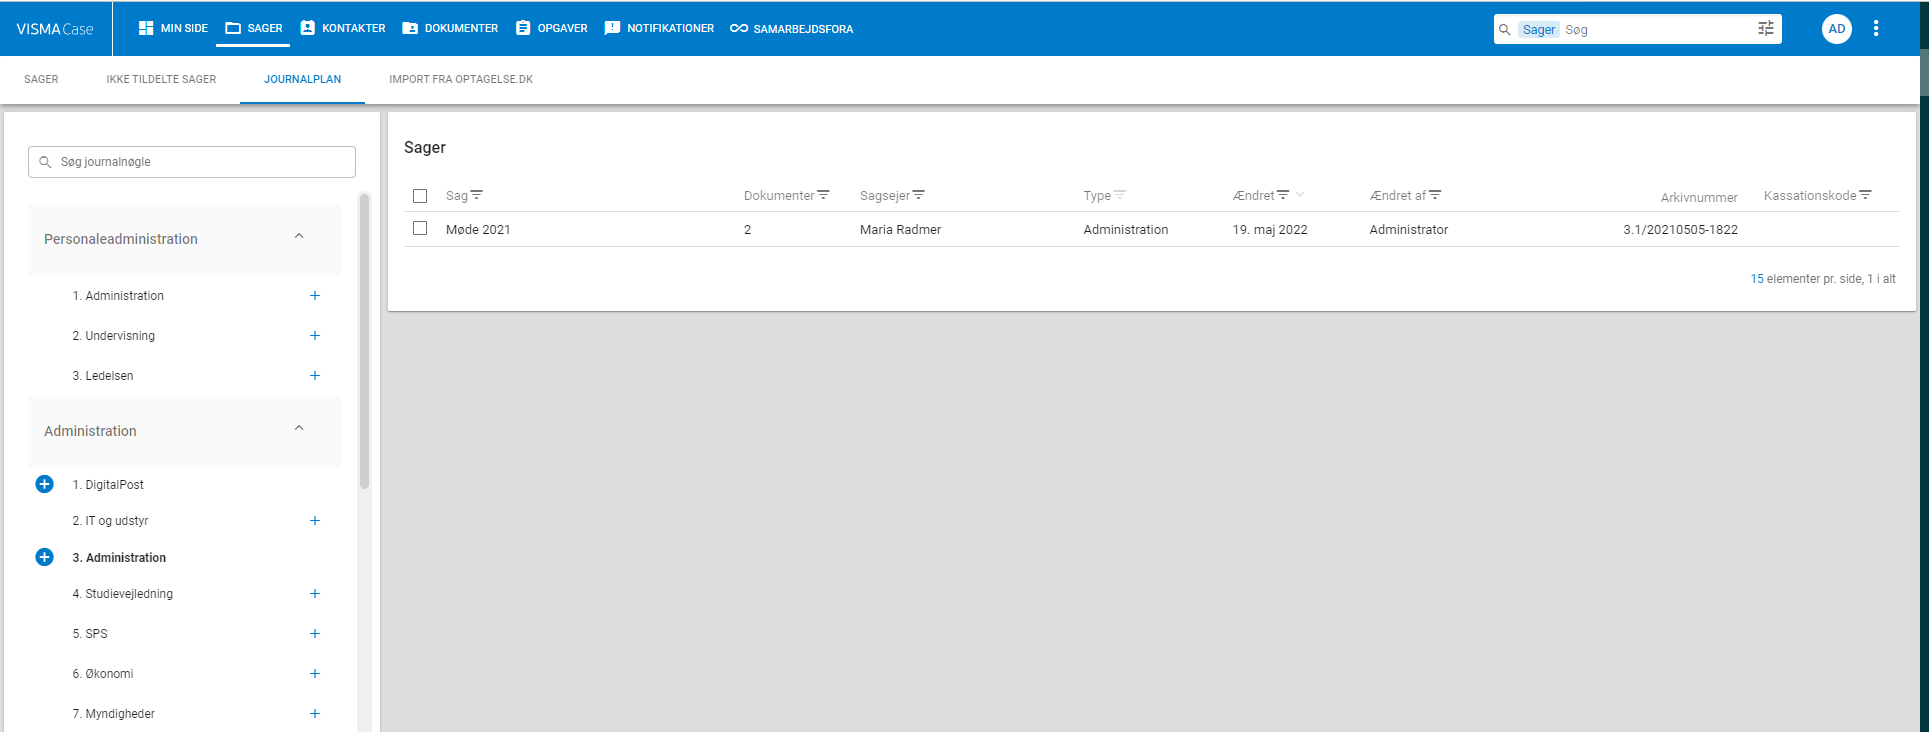Click plus next to 1. Administration
This screenshot has width=1929, height=732.
pos(314,296)
